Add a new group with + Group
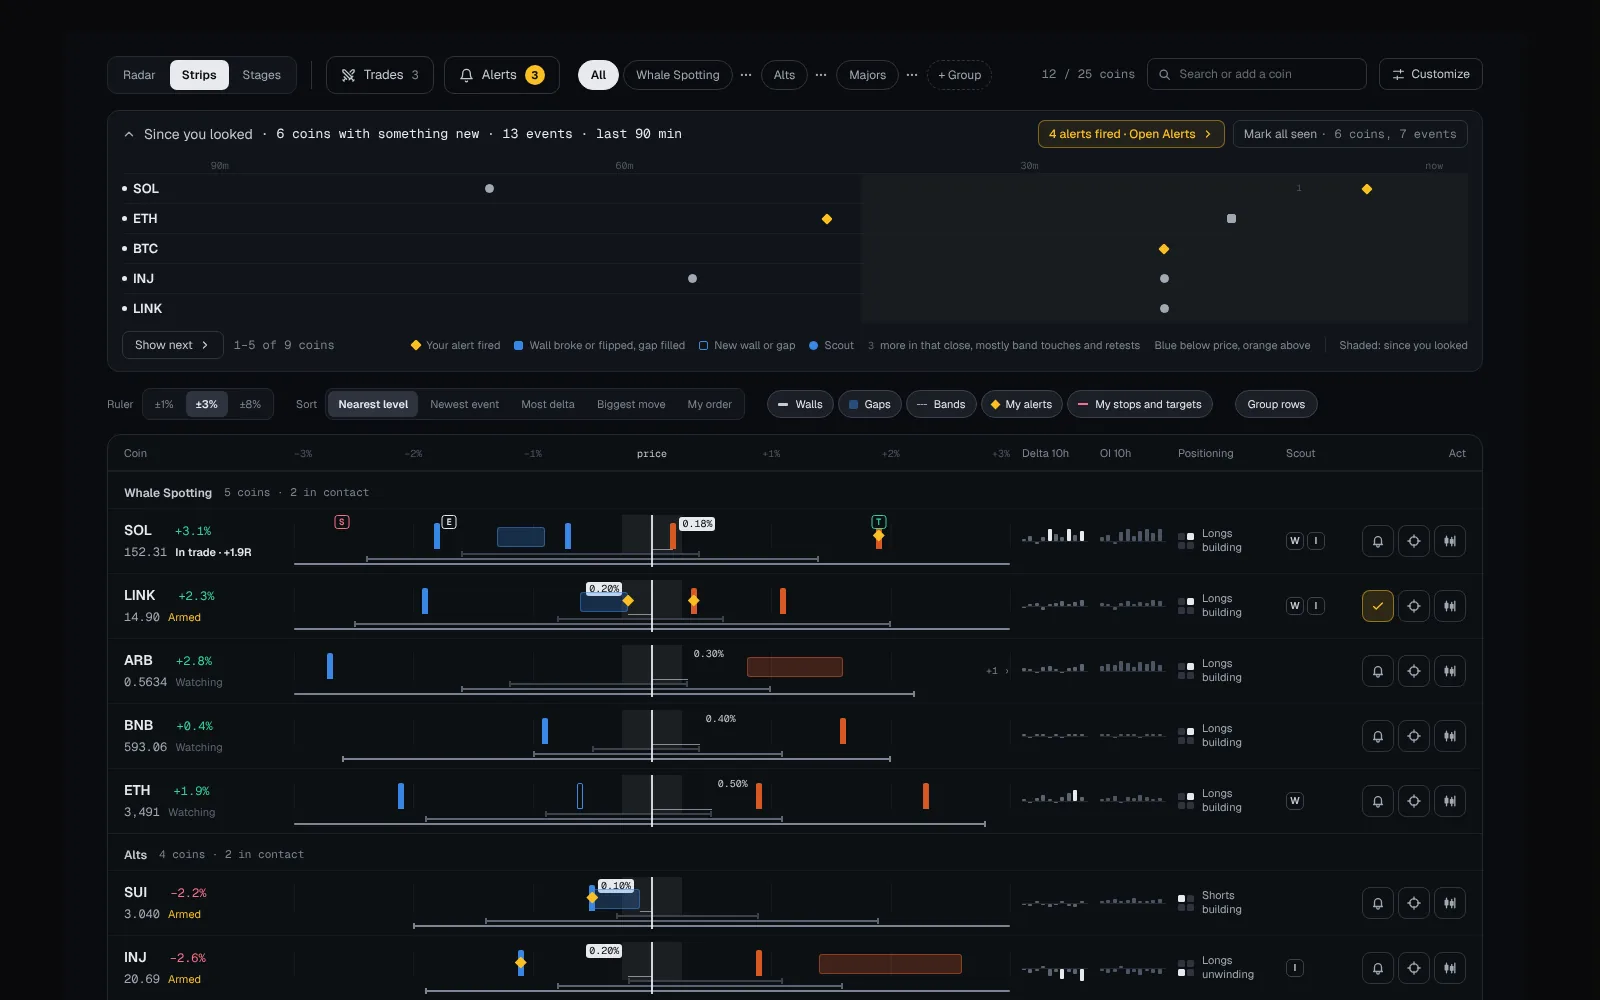This screenshot has height=1000, width=1600. [x=960, y=75]
